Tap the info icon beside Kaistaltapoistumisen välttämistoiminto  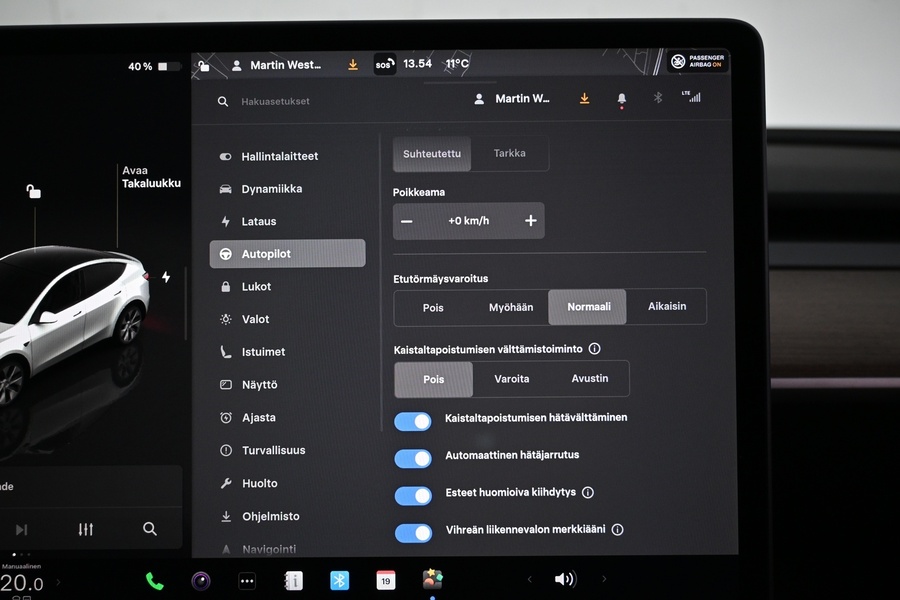(594, 349)
